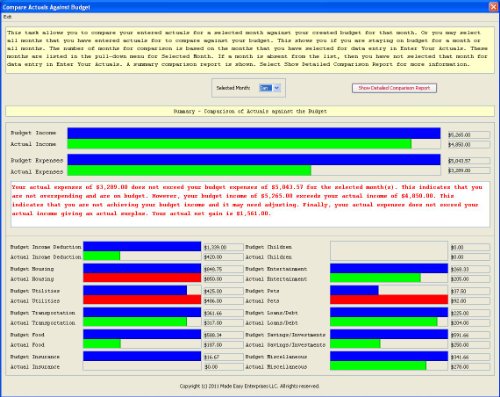Select the Actual Miscellaneous amount field
The width and height of the screenshot is (500, 397).
470,367
